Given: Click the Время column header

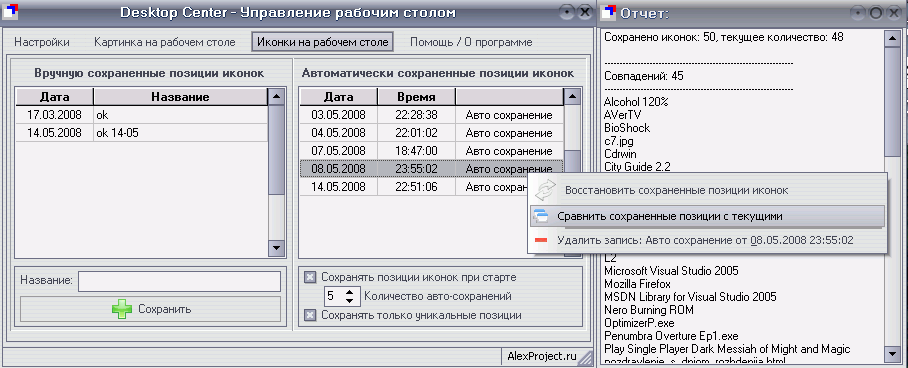Looking at the screenshot, I should [416, 97].
